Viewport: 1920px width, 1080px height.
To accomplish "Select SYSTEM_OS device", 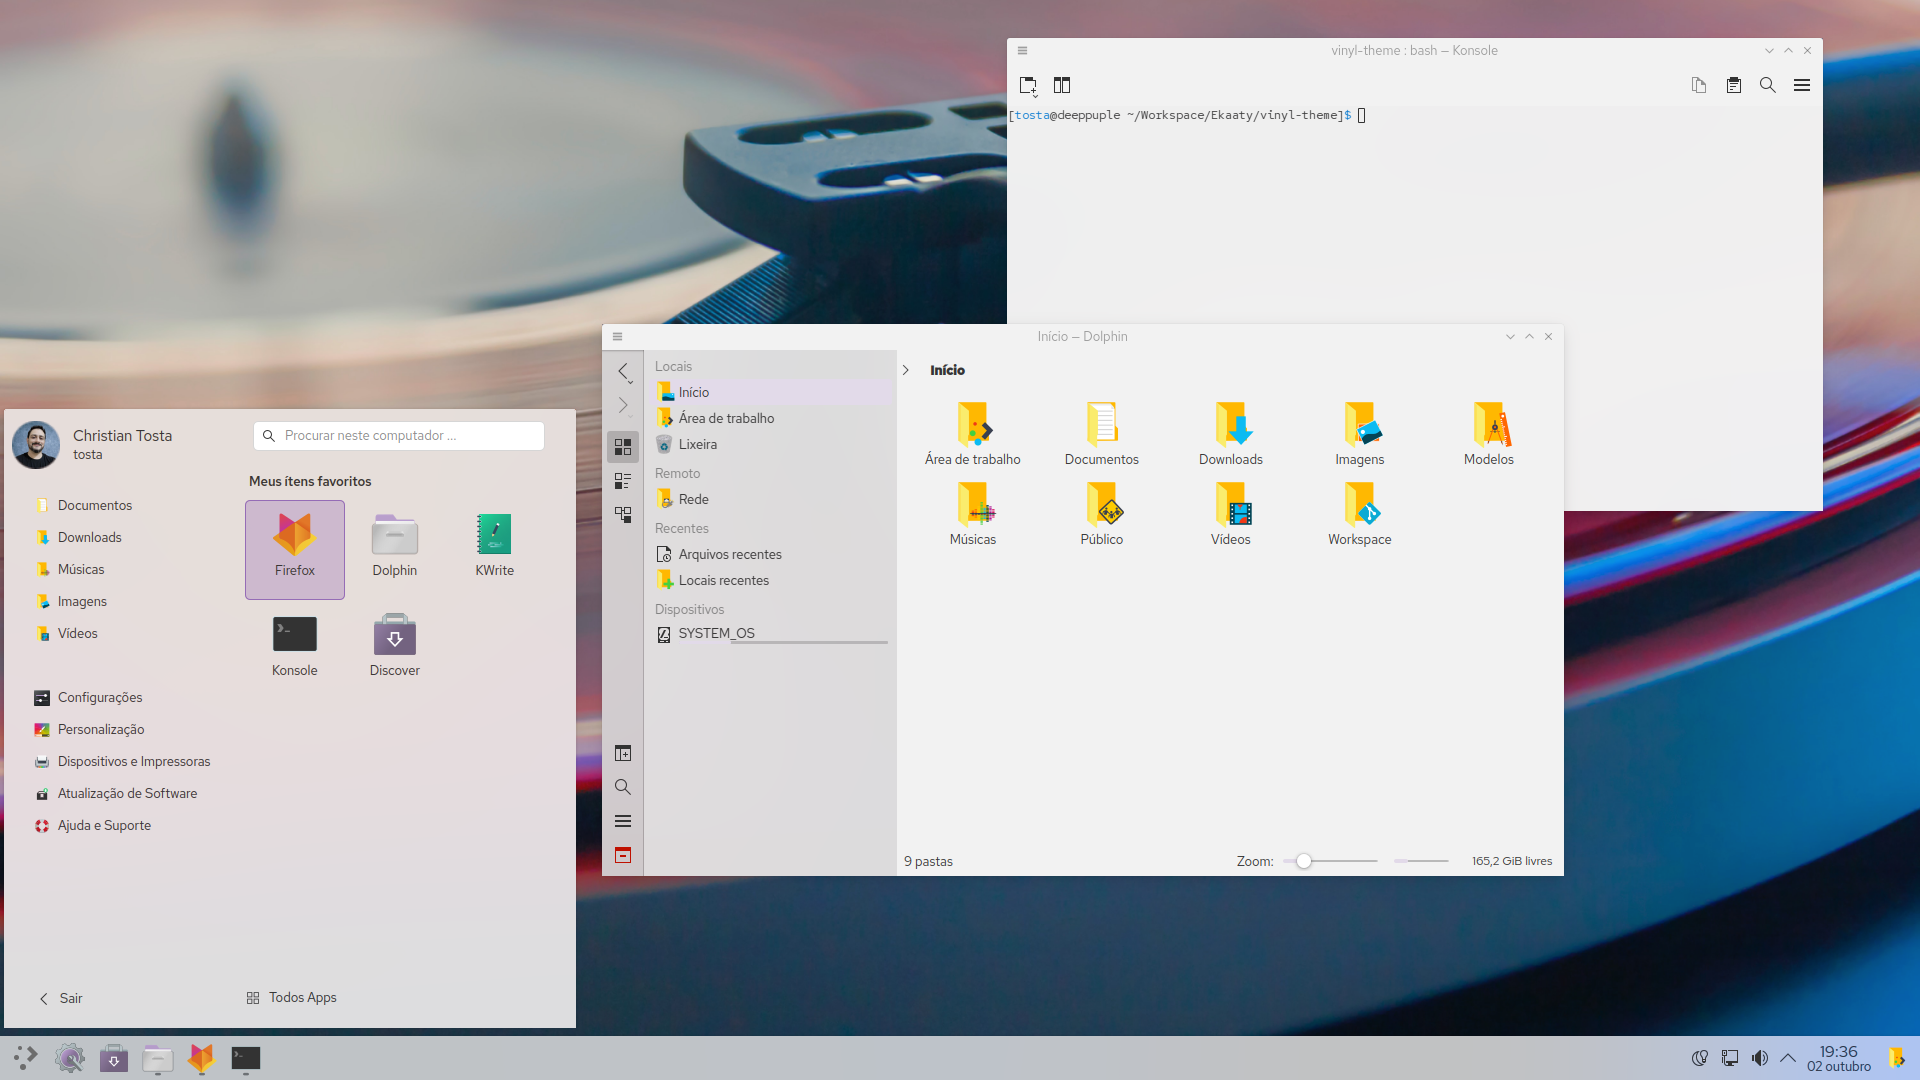I will pos(770,634).
